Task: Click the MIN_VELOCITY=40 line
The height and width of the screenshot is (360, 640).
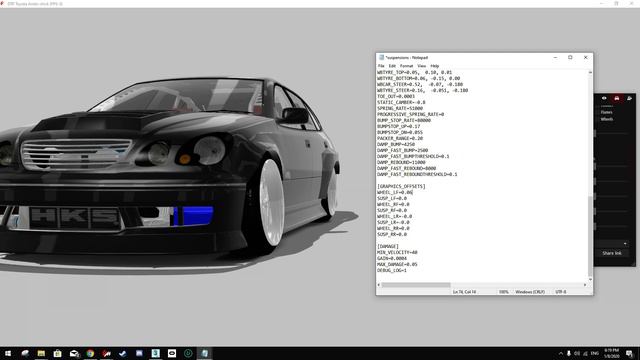Action: [397, 252]
